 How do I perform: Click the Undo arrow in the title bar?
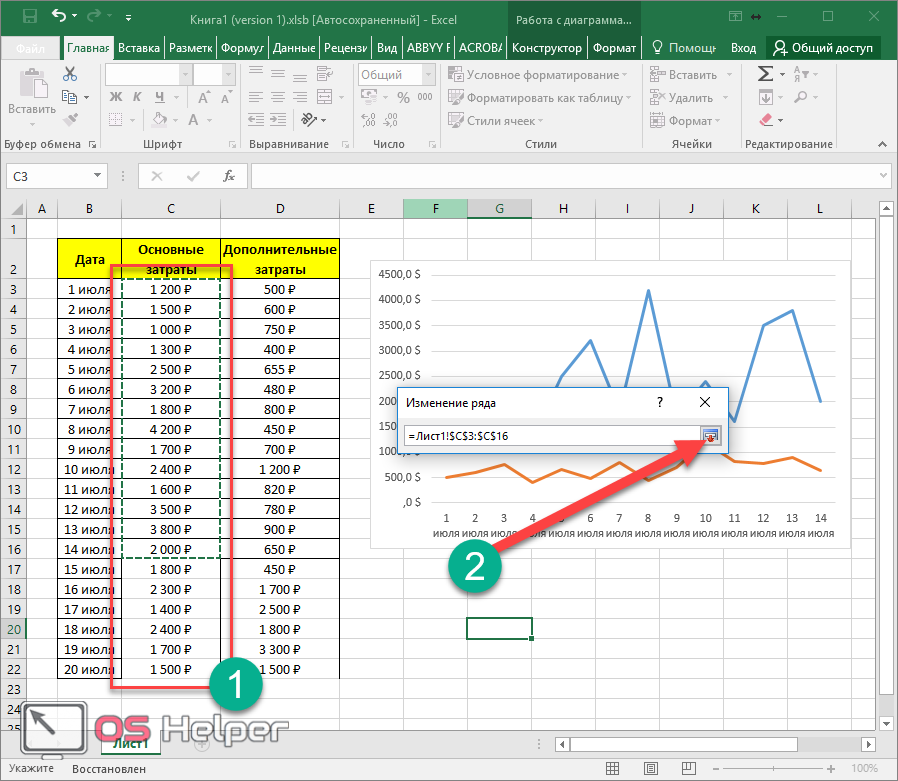pos(59,17)
